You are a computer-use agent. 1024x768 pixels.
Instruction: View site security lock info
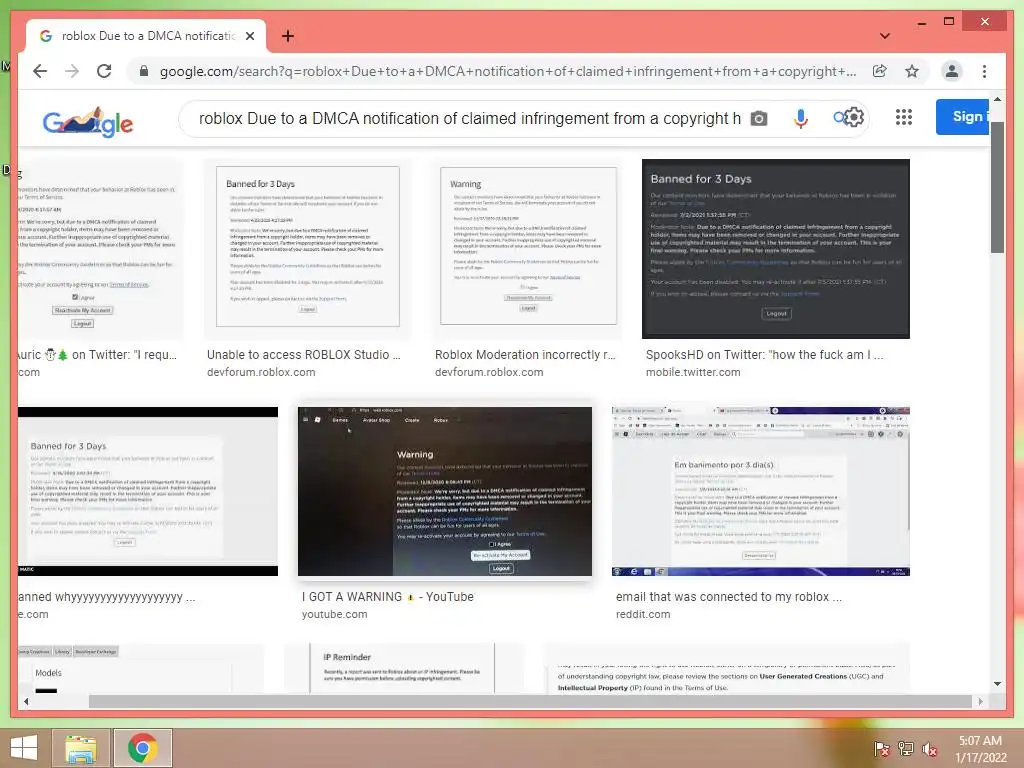(x=144, y=71)
